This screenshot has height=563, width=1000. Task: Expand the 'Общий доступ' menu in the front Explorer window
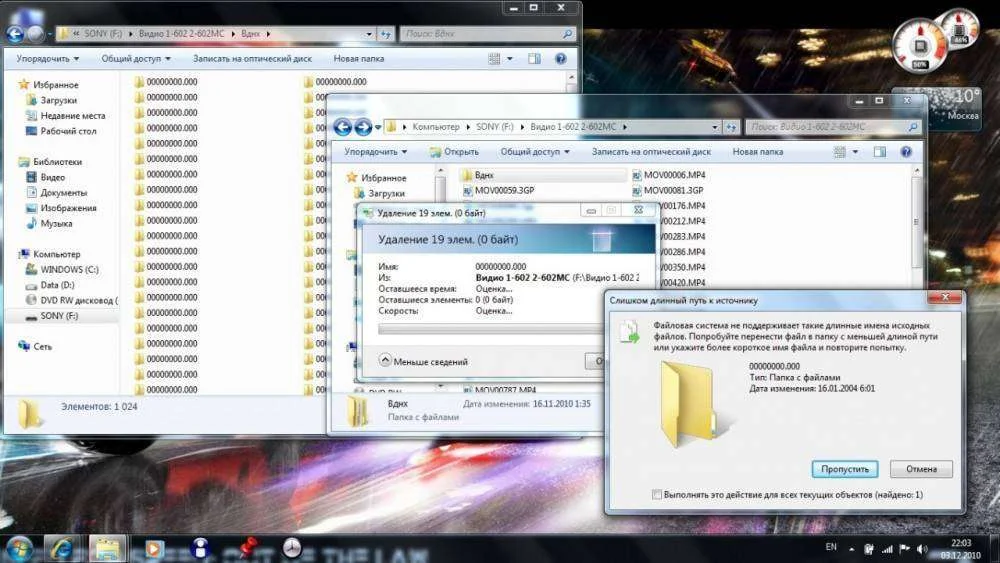(534, 152)
